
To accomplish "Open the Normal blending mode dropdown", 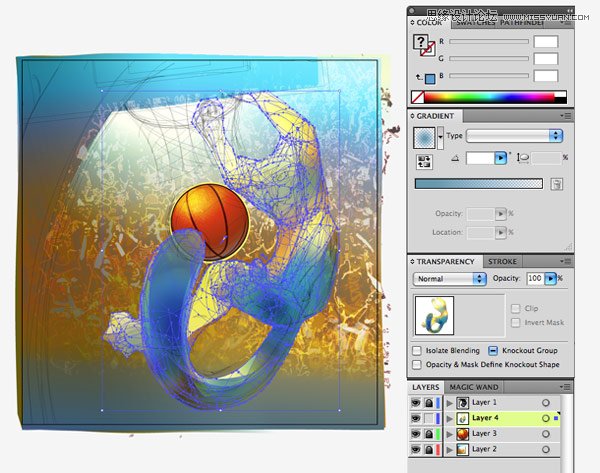I will coord(450,279).
